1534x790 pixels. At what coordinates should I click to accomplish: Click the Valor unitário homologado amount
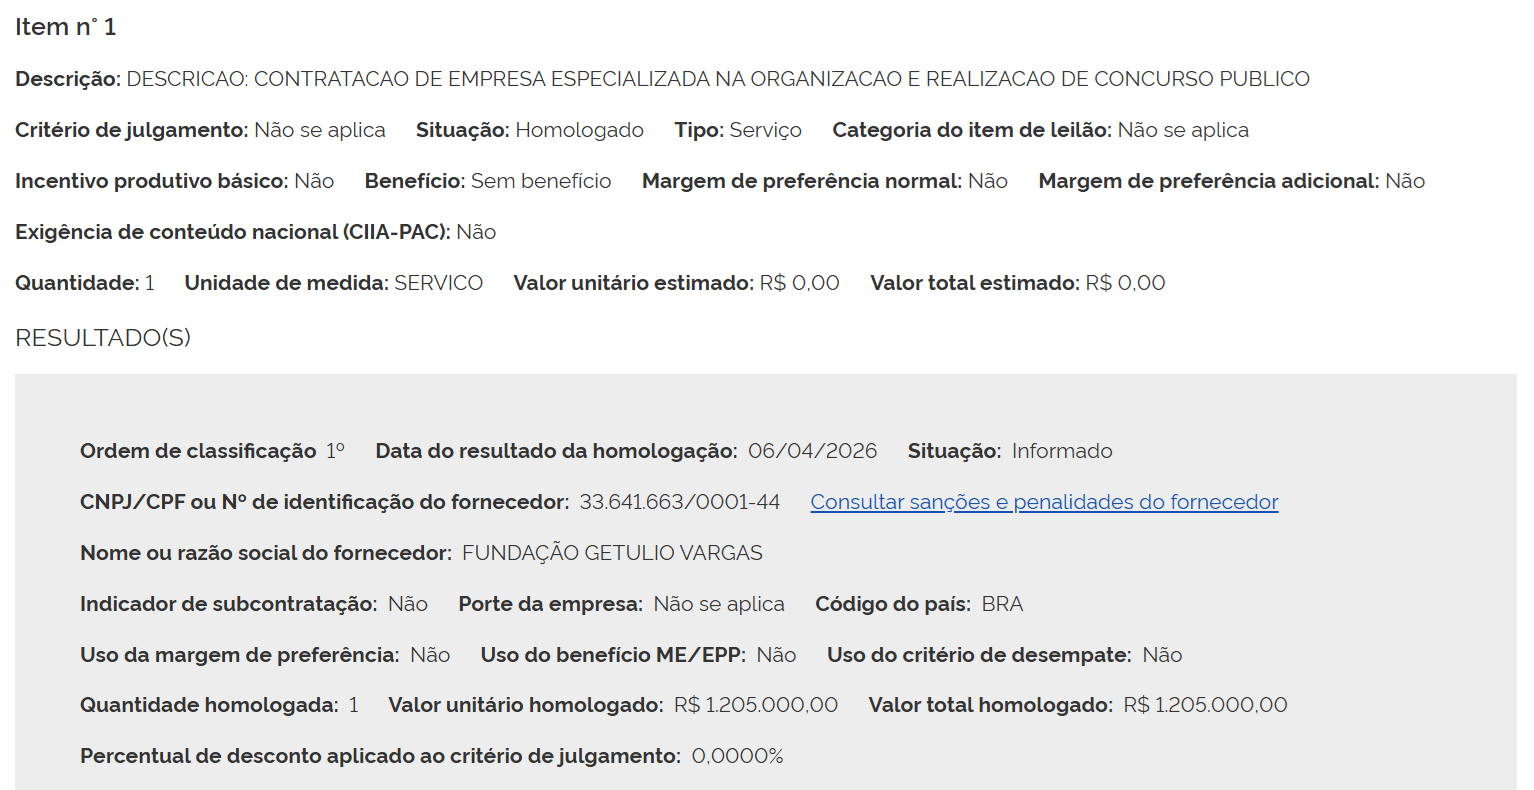tap(756, 705)
